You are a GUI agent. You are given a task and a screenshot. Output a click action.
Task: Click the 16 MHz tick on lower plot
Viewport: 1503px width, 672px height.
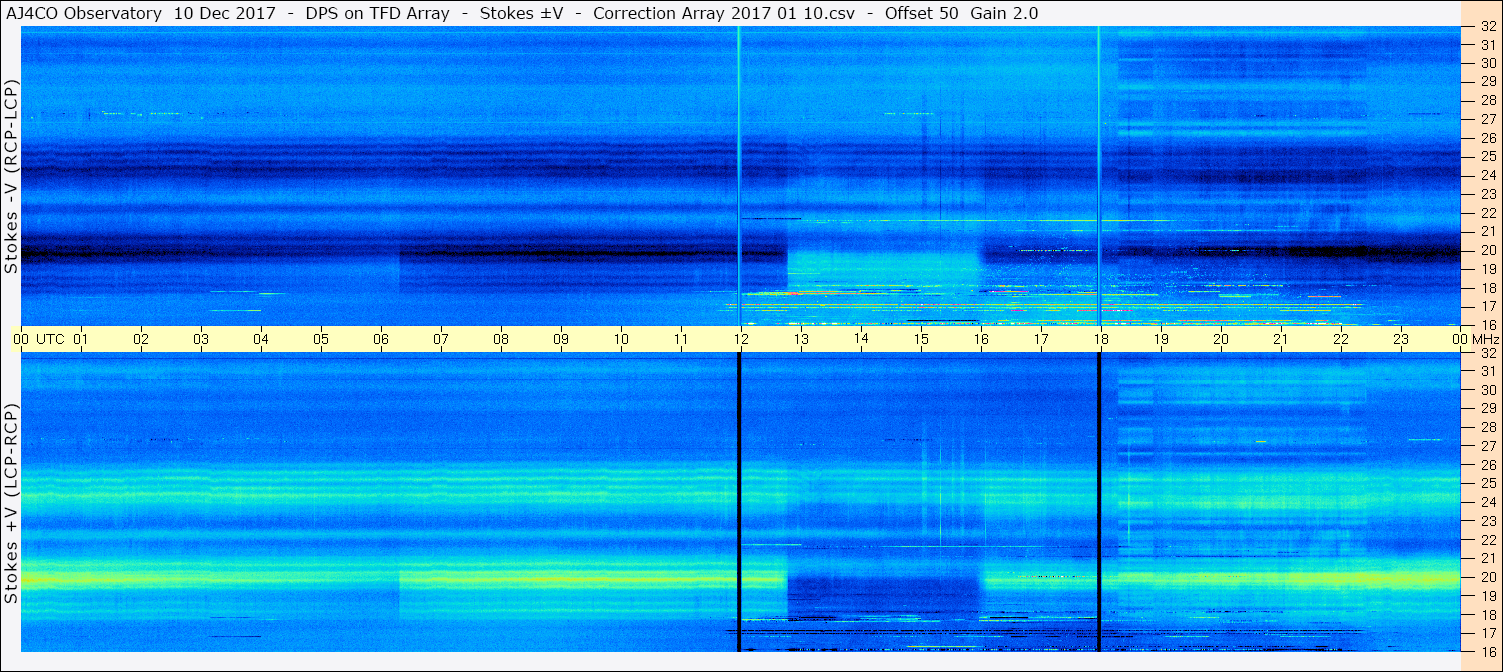click(1487, 651)
